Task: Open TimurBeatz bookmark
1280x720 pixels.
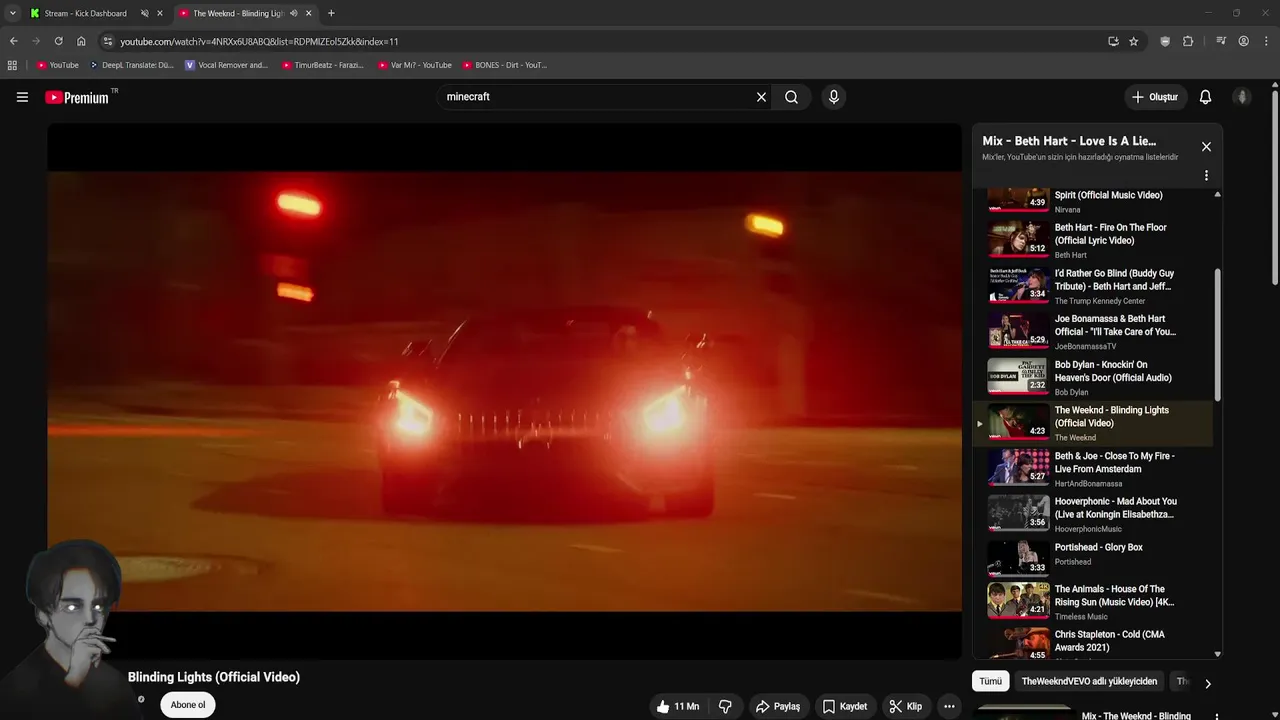Action: [322, 65]
